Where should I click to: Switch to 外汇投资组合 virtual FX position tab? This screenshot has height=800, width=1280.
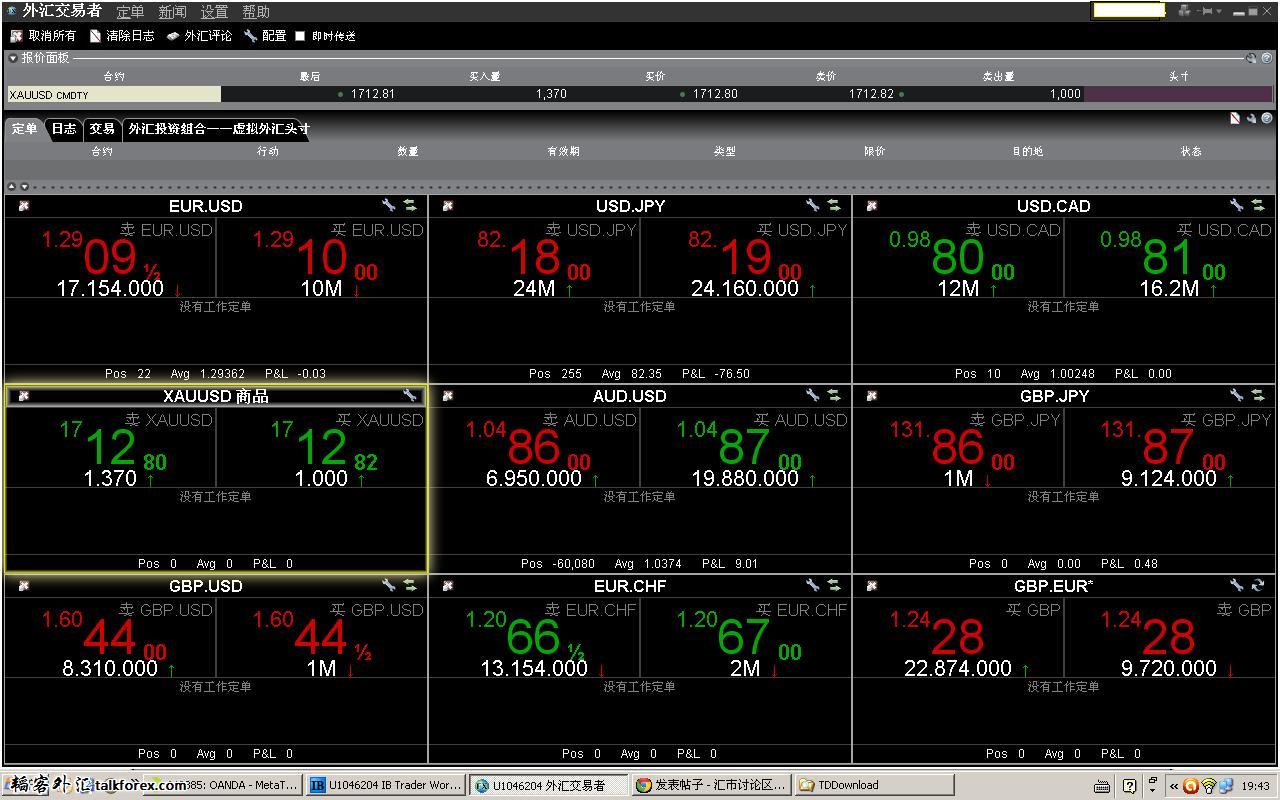click(x=219, y=129)
